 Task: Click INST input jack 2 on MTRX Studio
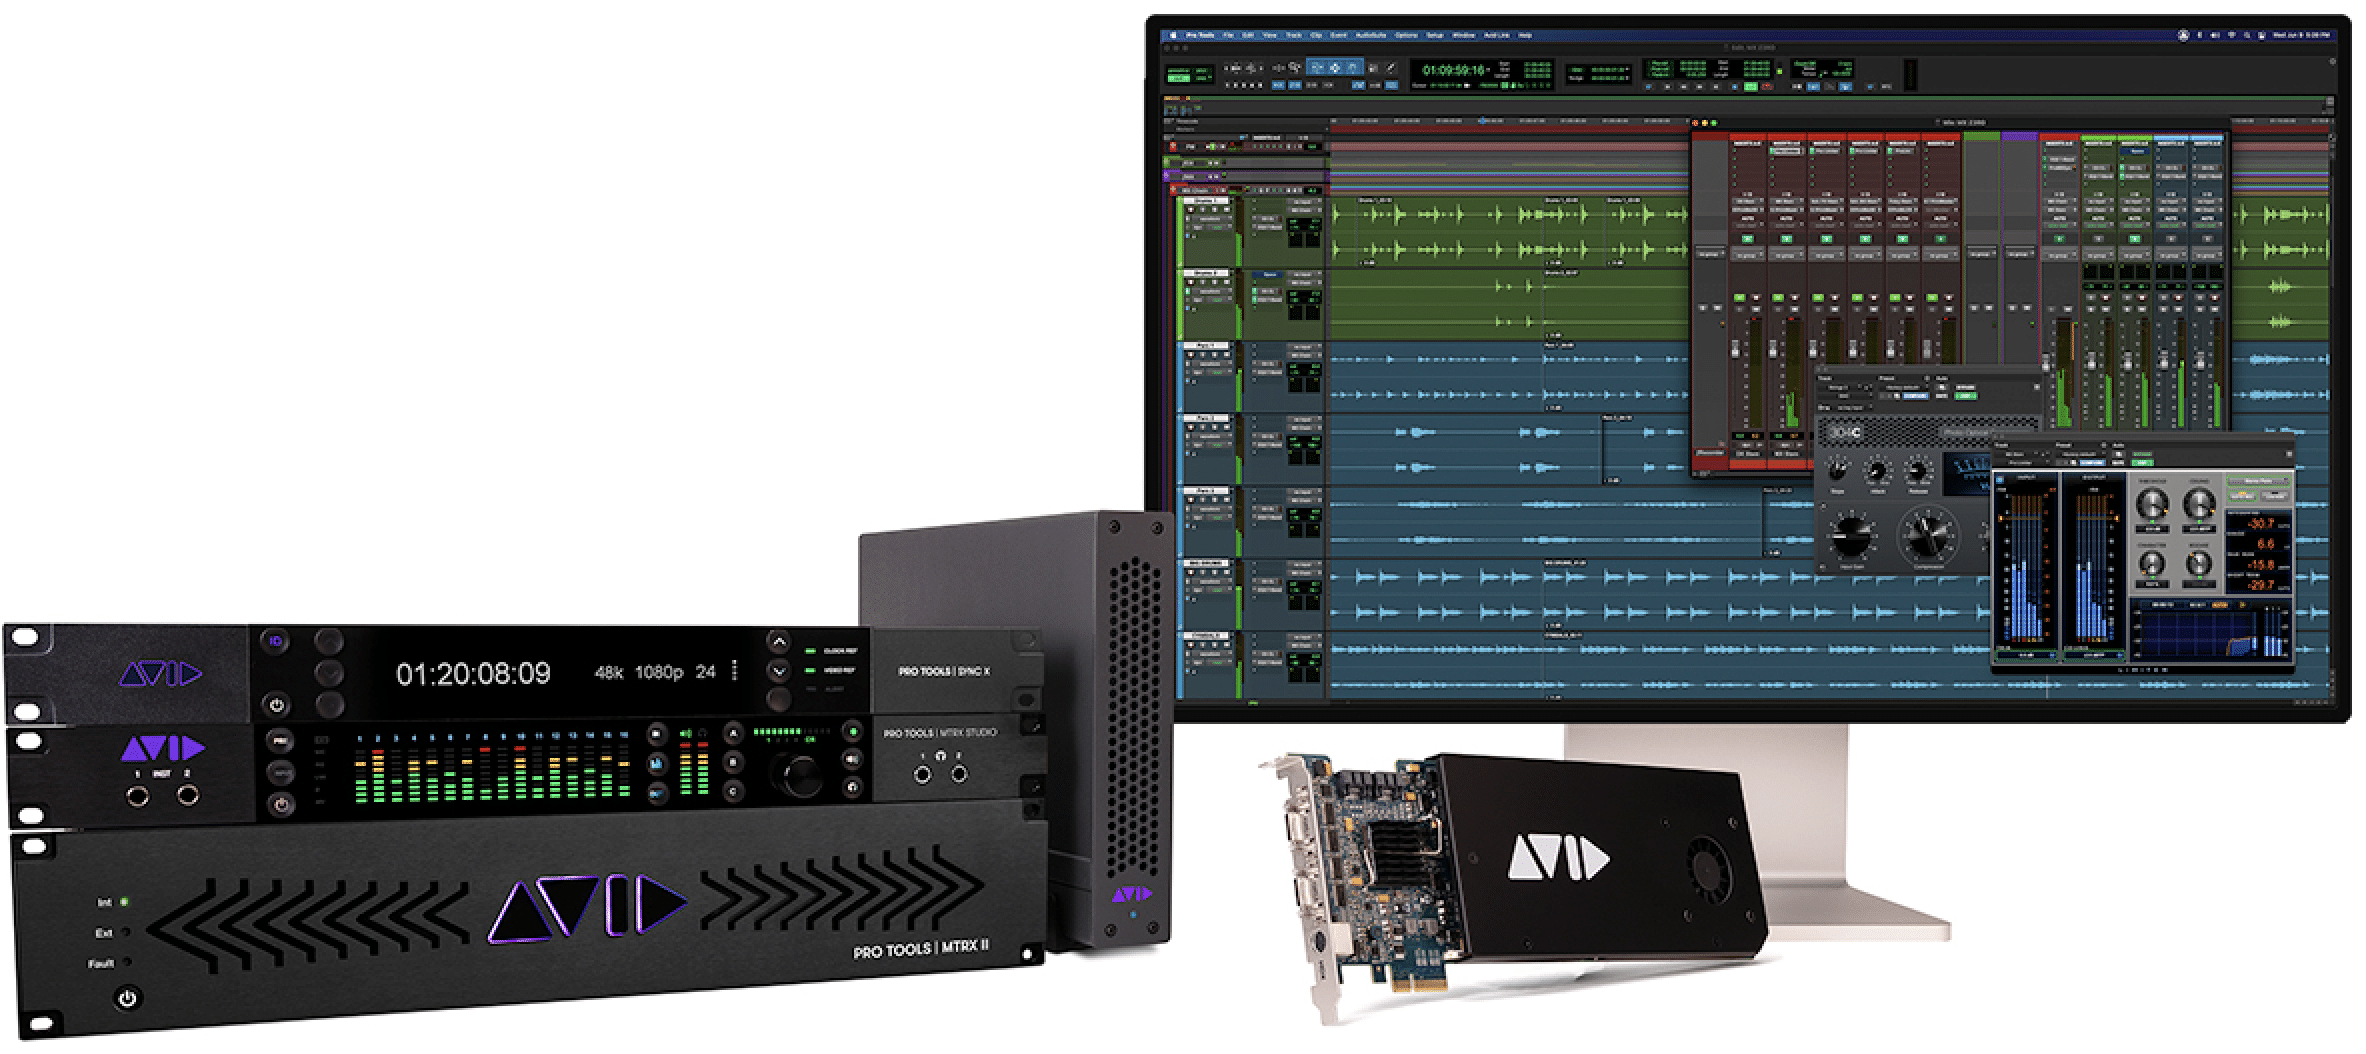coord(188,795)
